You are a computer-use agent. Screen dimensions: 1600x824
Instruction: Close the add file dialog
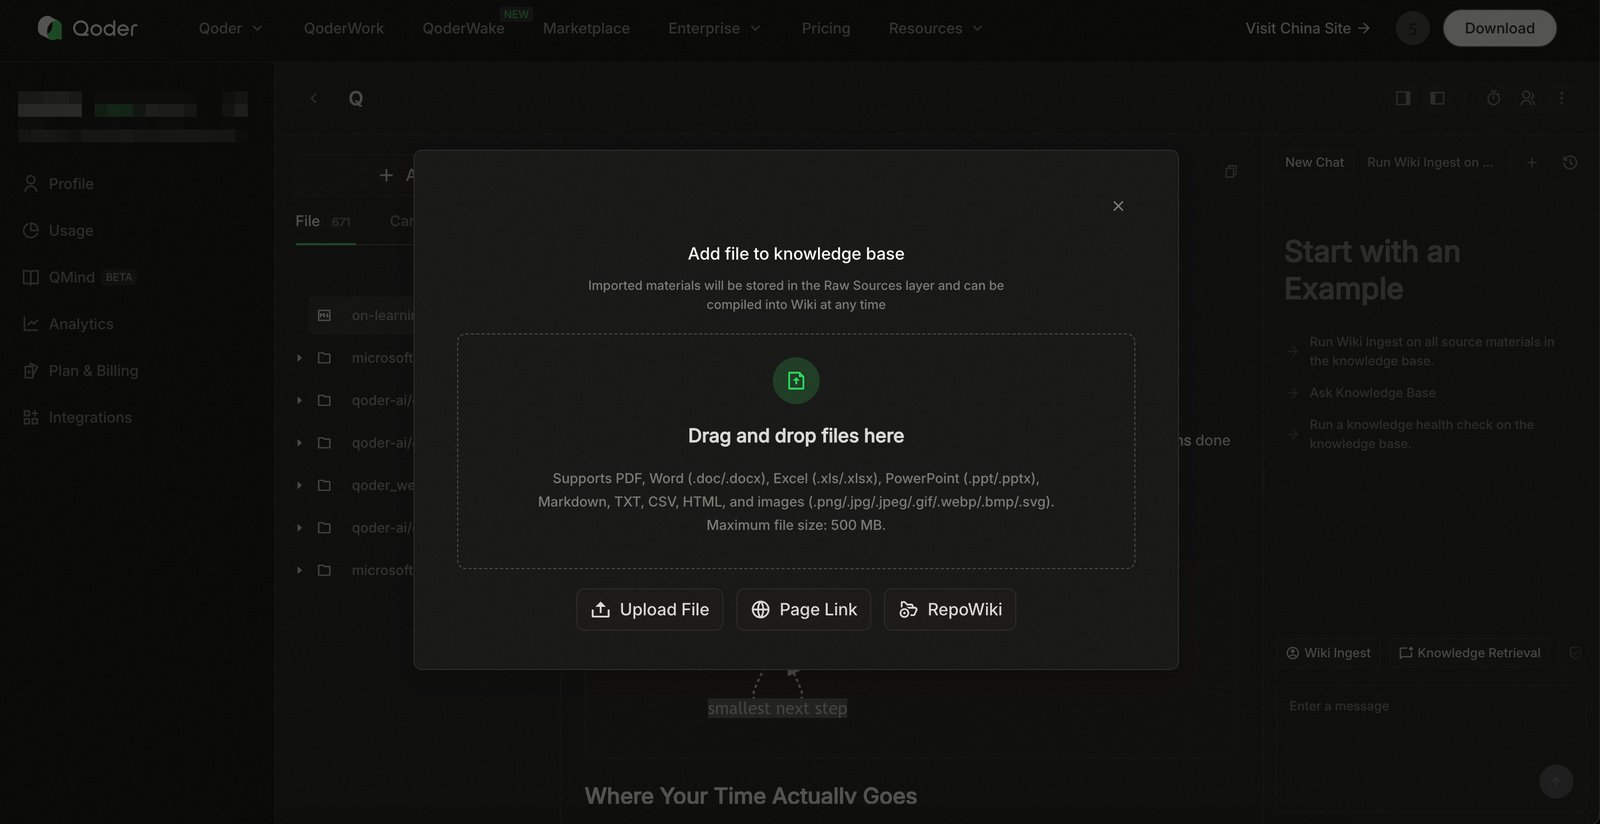[x=1118, y=206]
